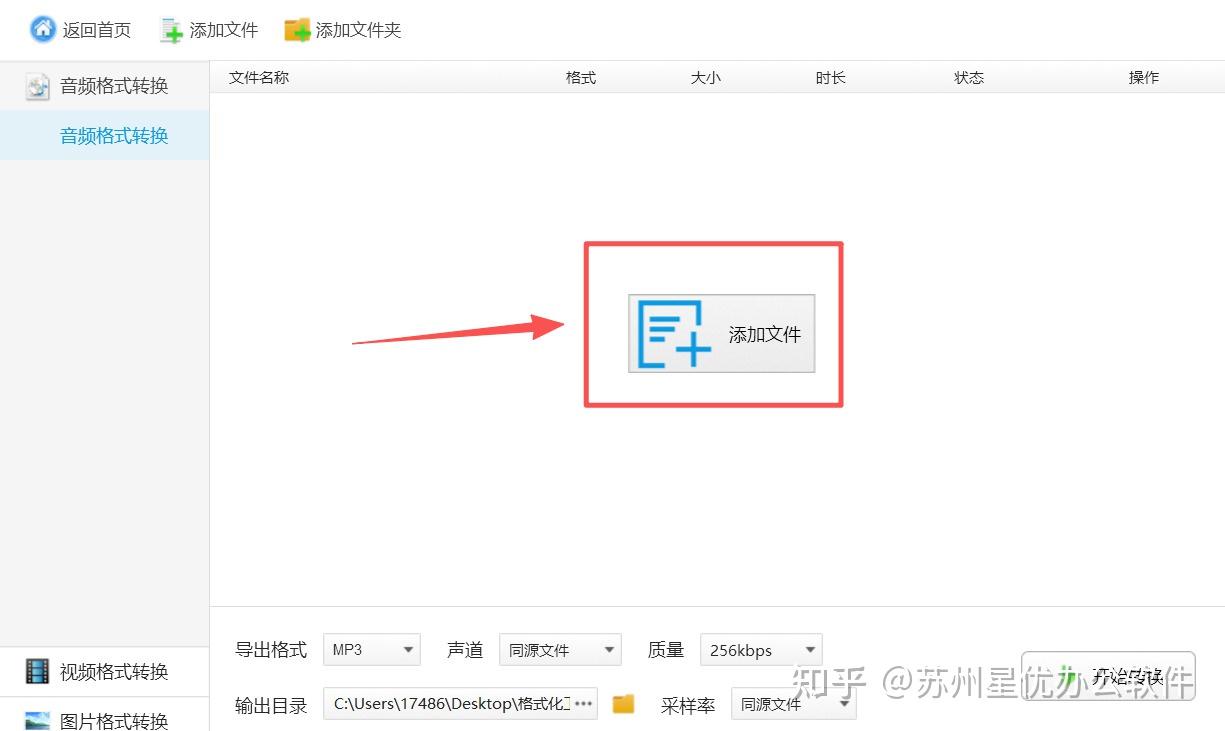Select the 音频格式转换 sidebar icon
This screenshot has width=1225, height=731.
[36, 86]
